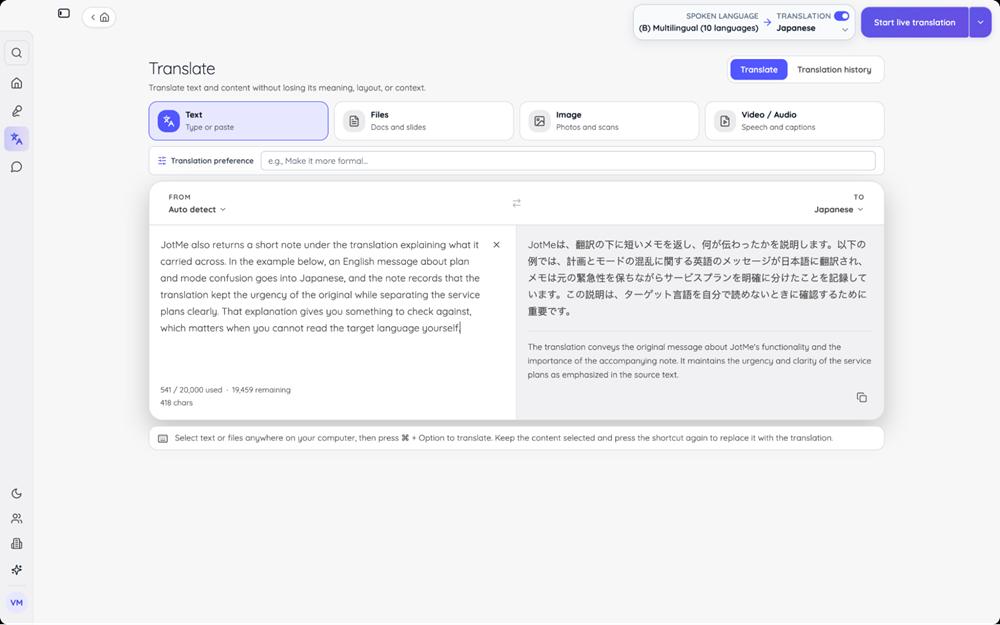This screenshot has width=1000, height=625.
Task: Switch to the Translation history tab
Action: [834, 70]
